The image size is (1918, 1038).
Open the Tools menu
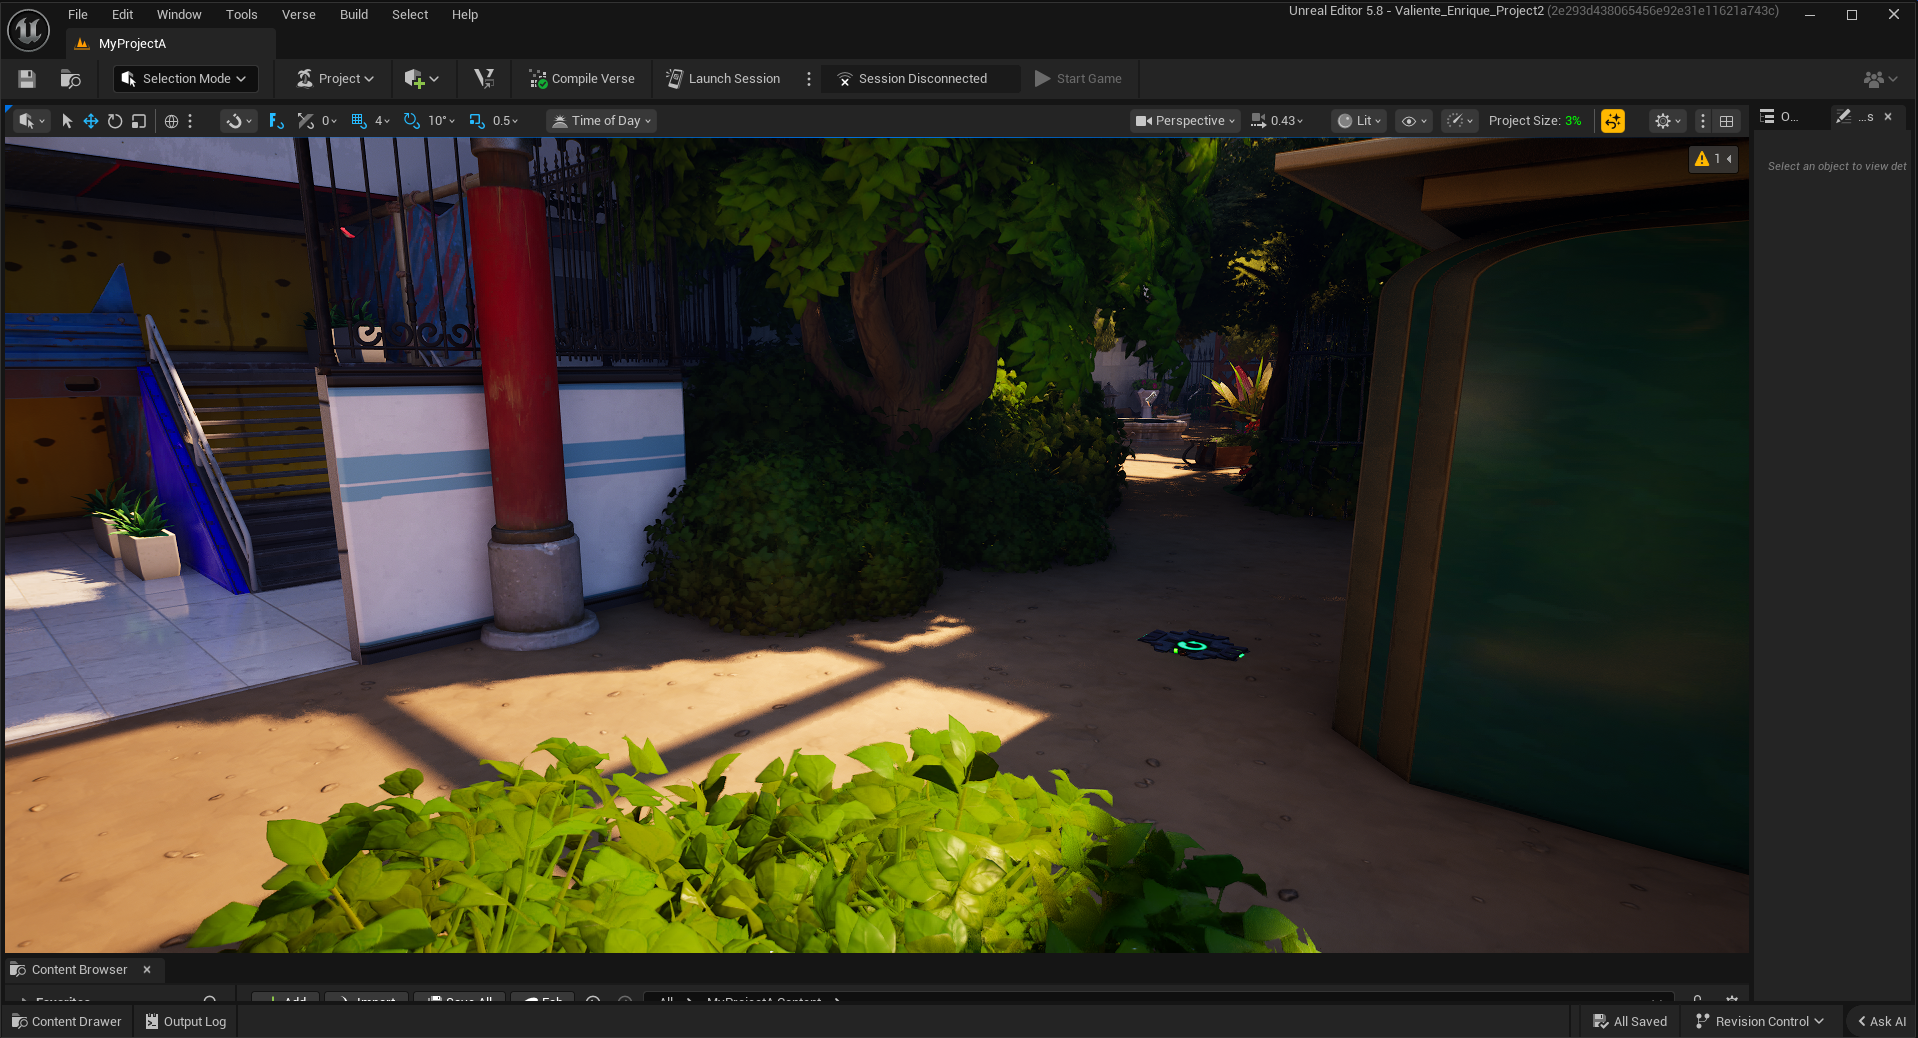click(x=241, y=15)
